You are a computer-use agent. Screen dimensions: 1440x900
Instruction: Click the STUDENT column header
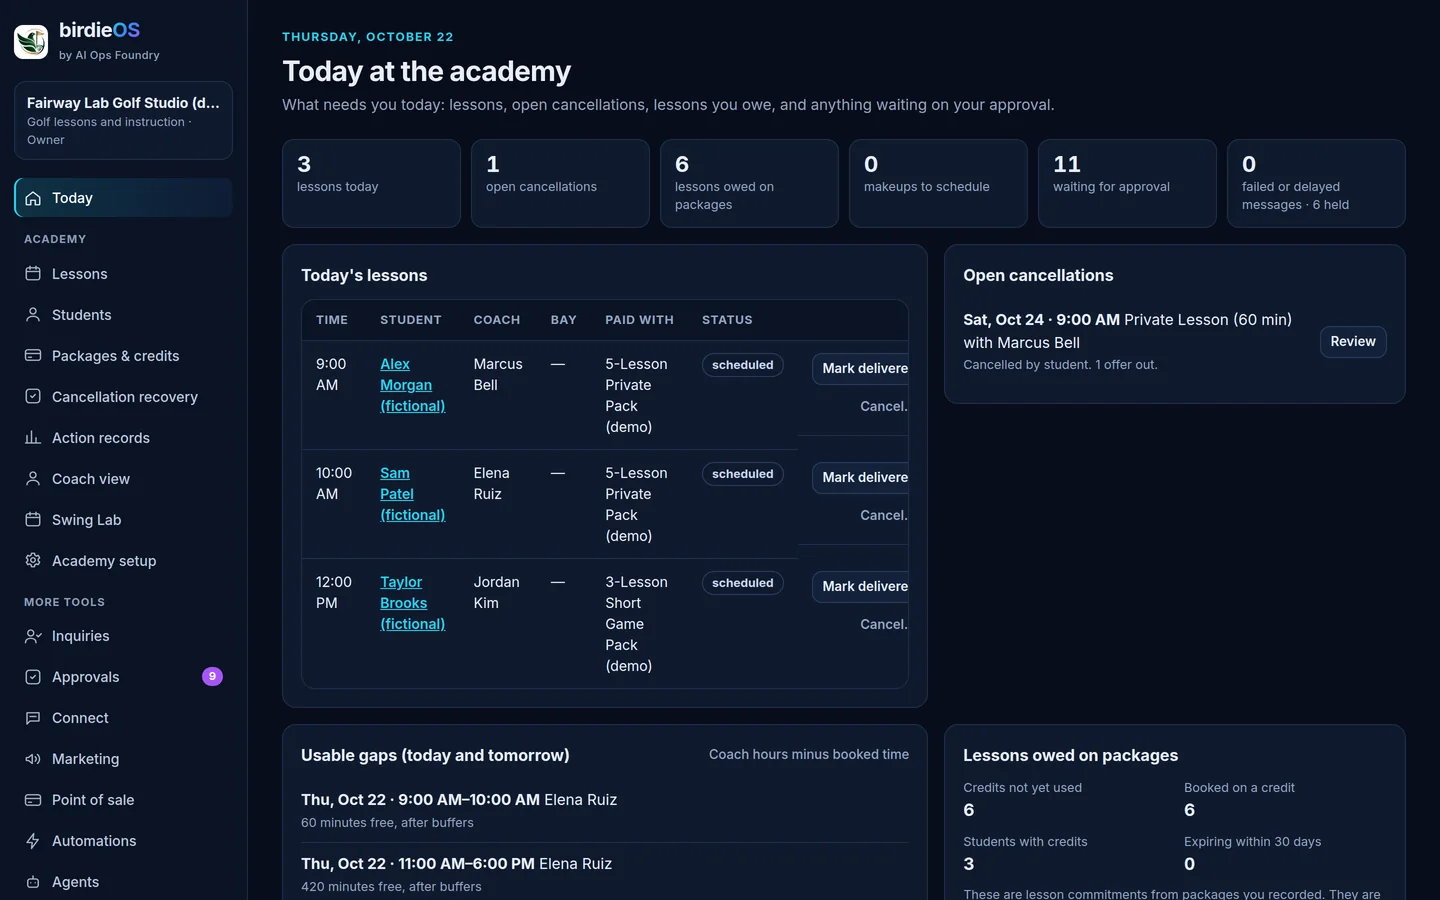pyautogui.click(x=410, y=320)
